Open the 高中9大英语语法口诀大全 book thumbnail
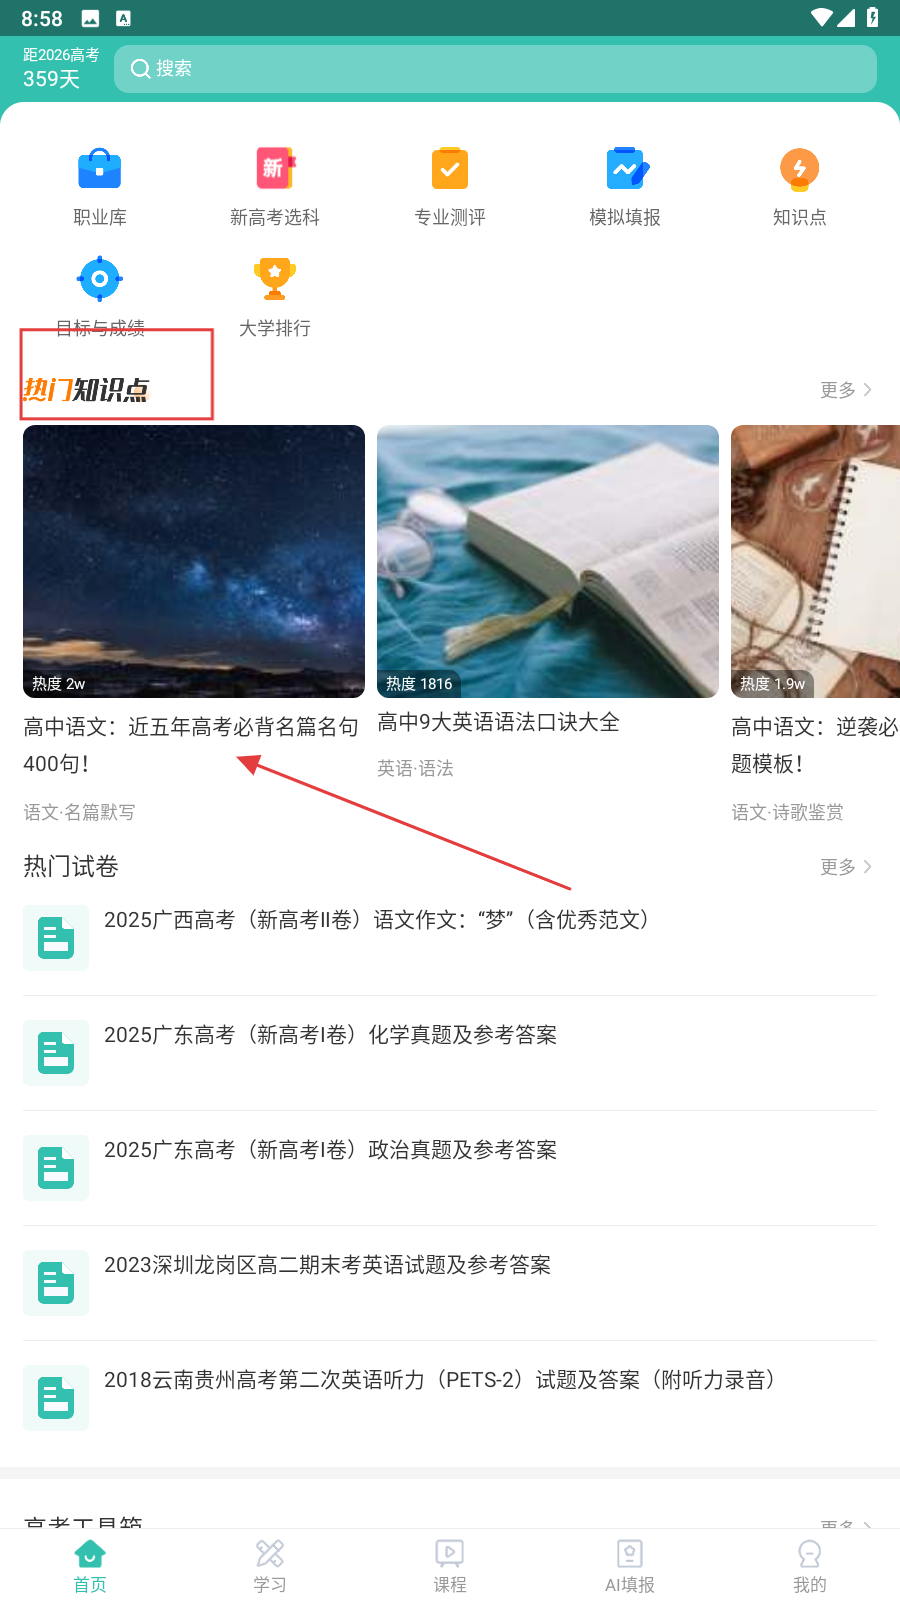900x1600 pixels. (x=548, y=561)
